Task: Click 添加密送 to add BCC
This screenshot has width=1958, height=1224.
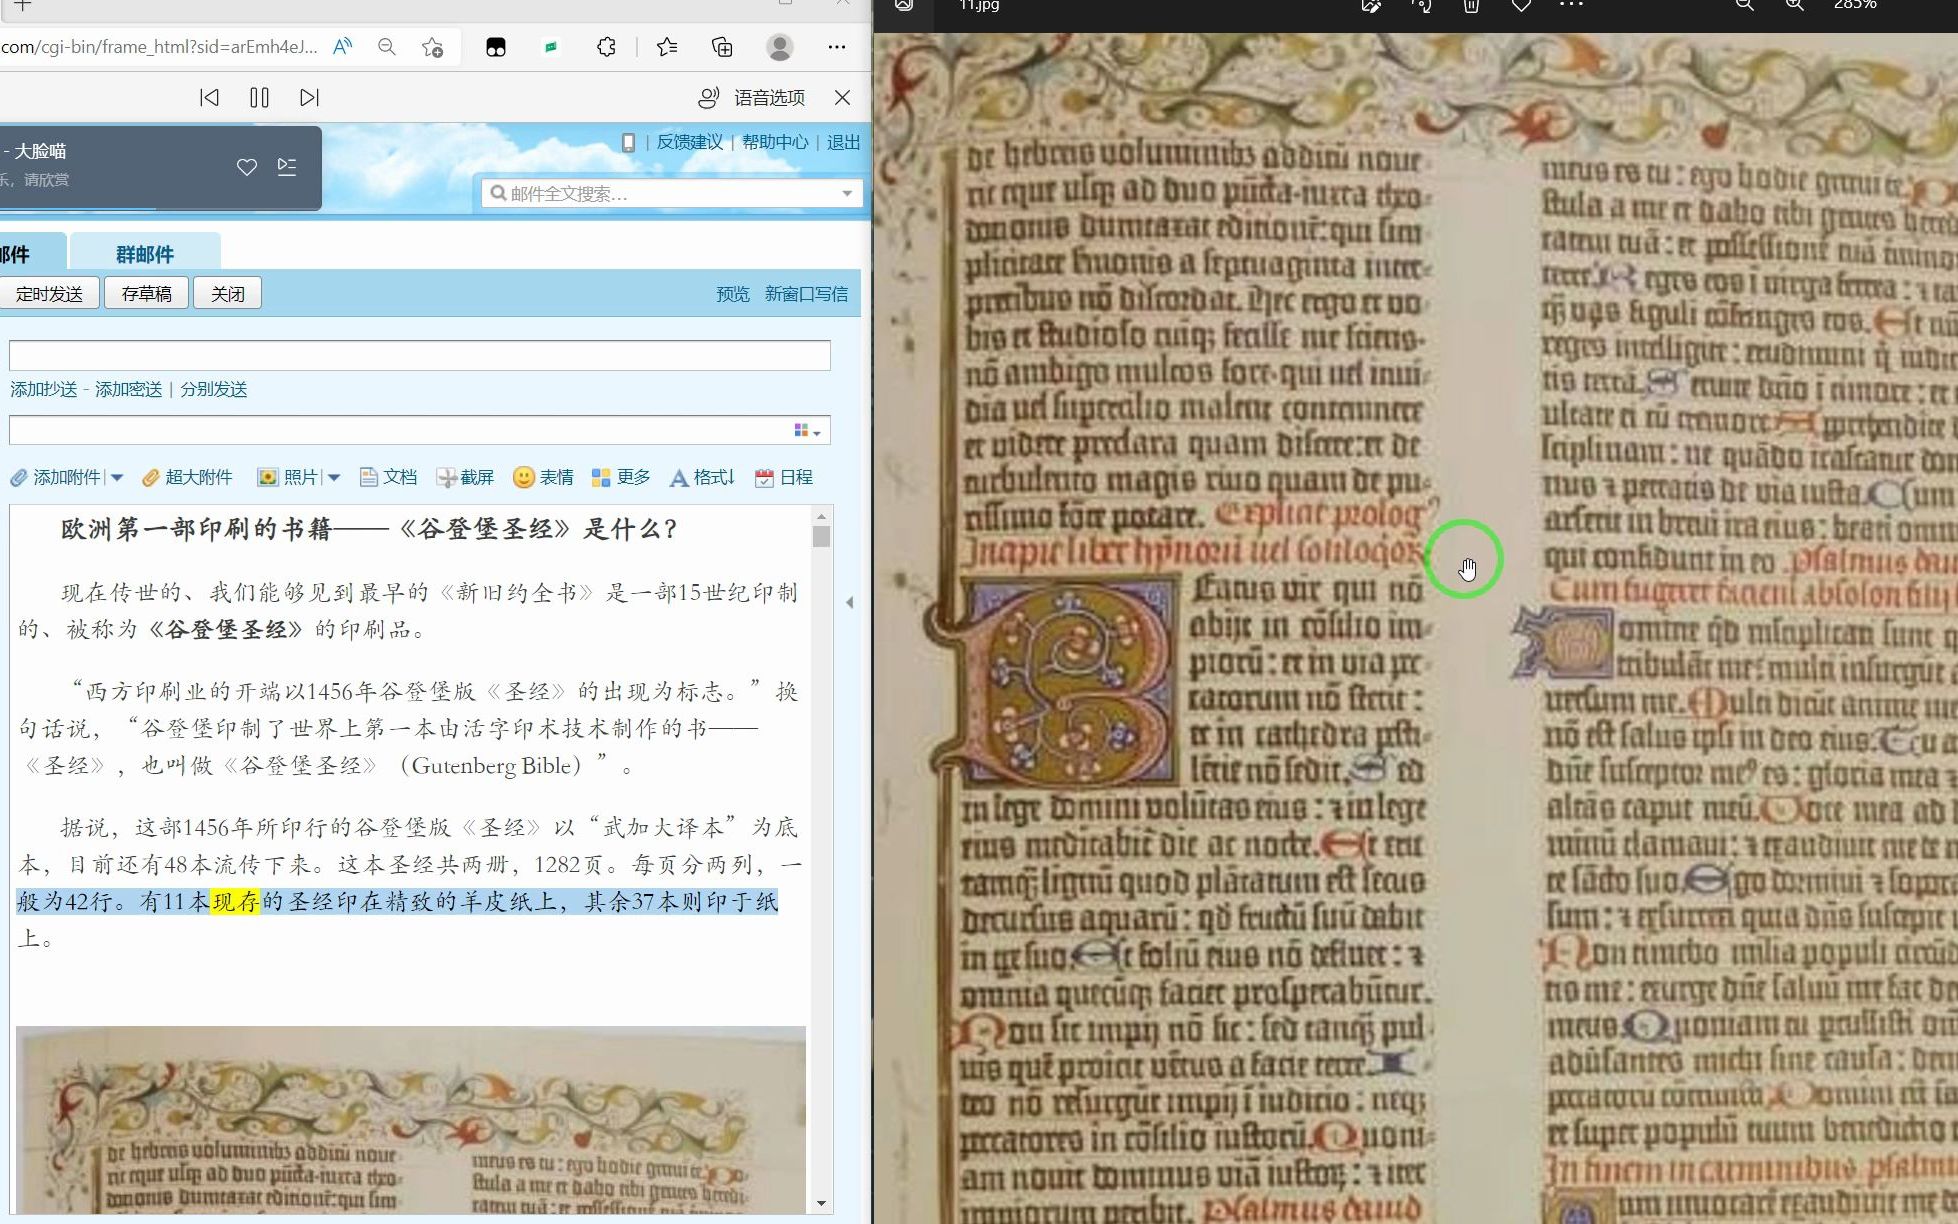Action: point(128,389)
